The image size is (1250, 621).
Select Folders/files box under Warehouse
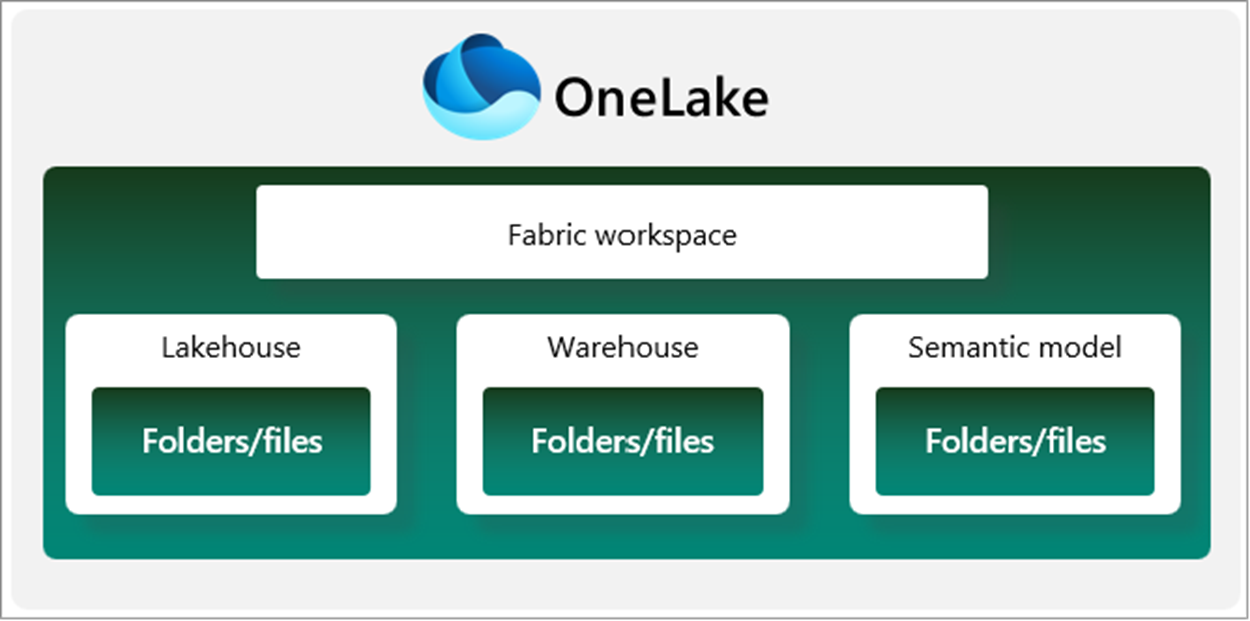622,441
